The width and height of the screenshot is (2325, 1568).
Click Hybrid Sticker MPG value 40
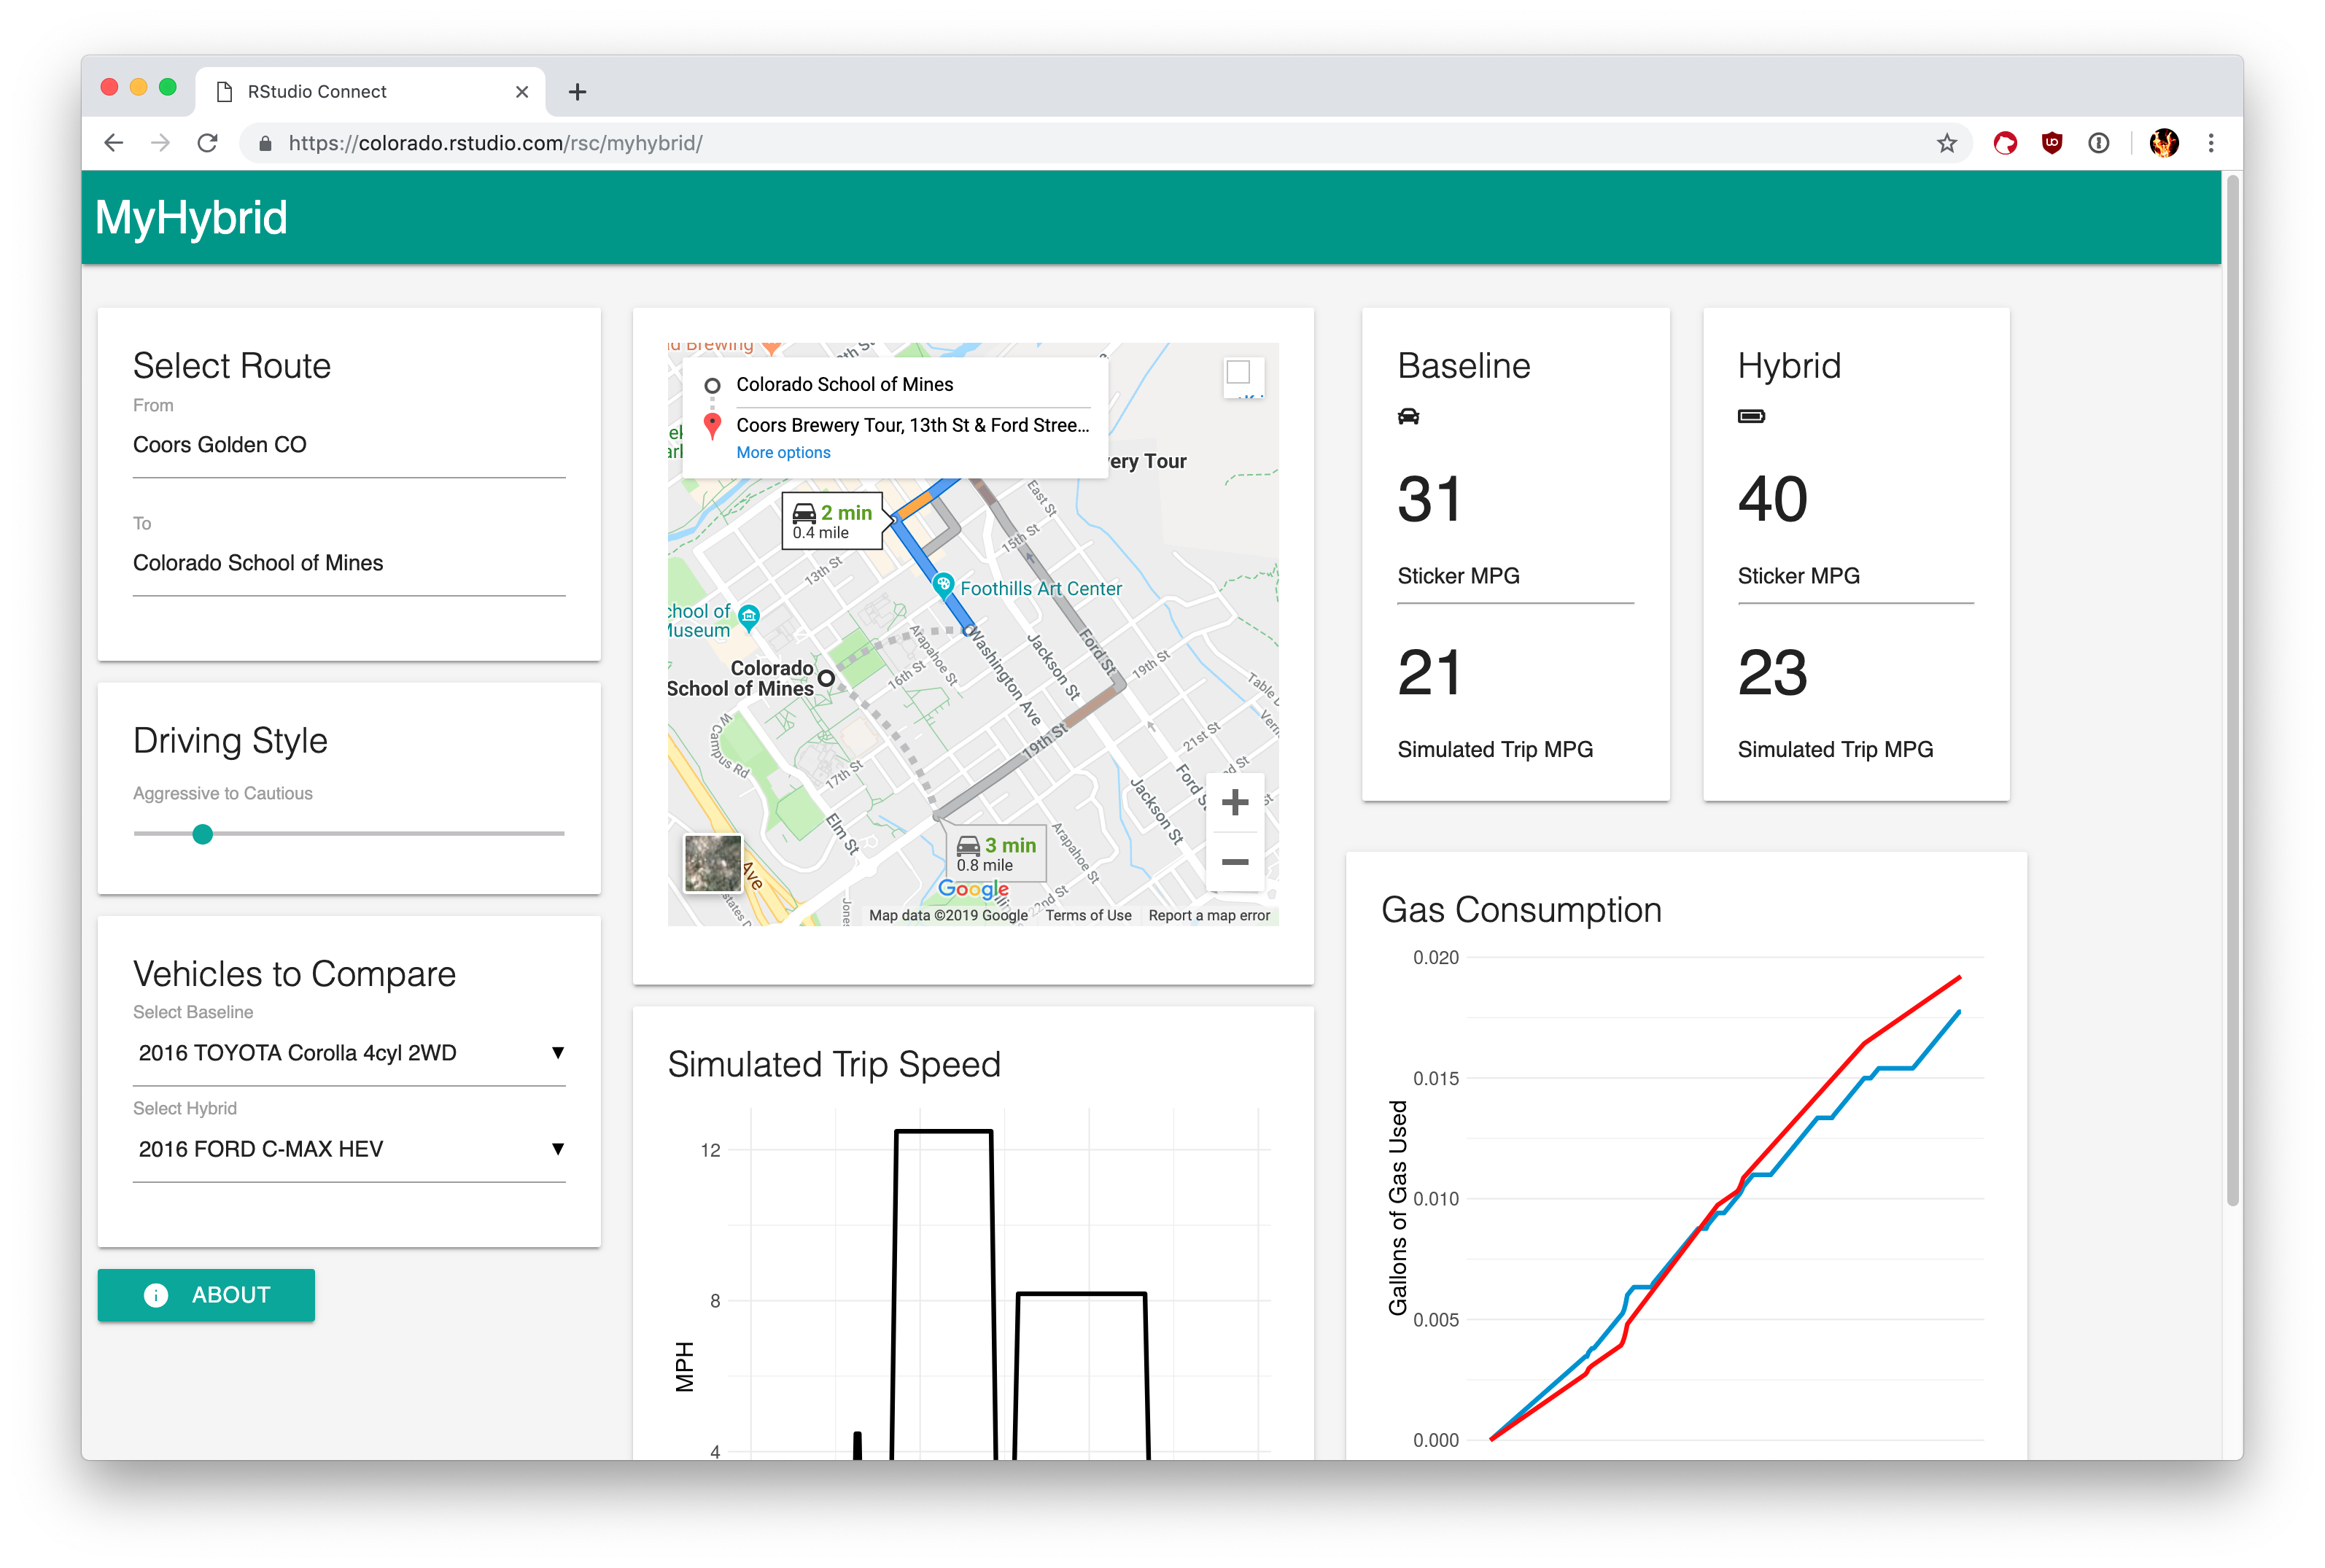pos(1773,499)
